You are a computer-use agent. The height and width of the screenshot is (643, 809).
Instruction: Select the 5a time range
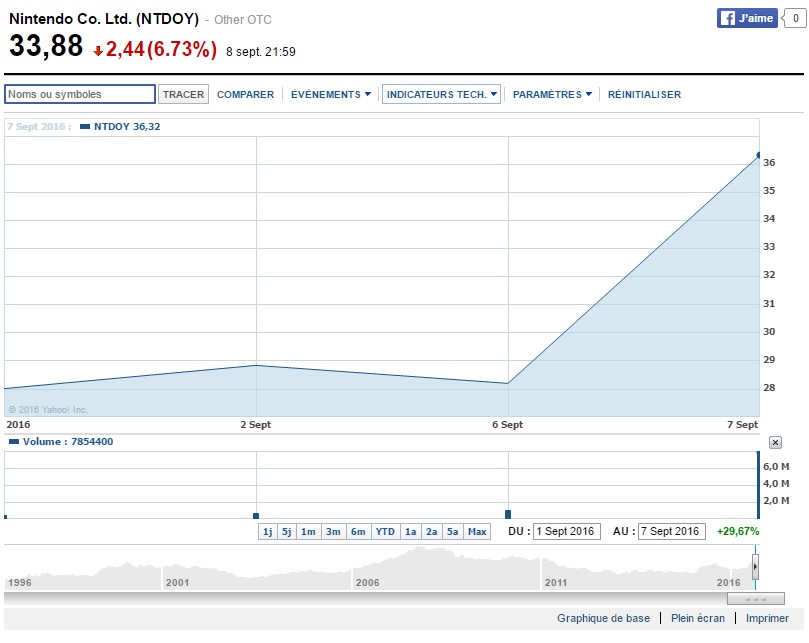(452, 532)
